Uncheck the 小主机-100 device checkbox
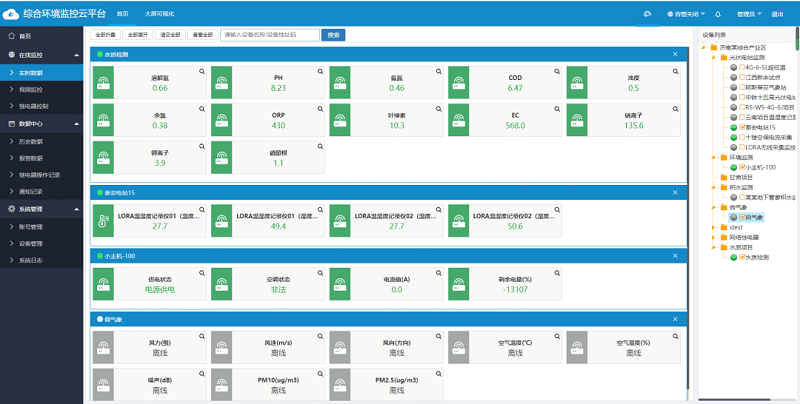 pos(742,167)
